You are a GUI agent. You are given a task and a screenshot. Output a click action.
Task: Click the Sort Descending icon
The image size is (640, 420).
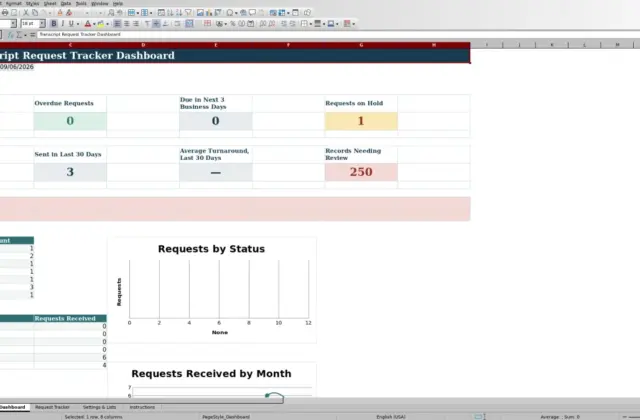tap(179, 12)
